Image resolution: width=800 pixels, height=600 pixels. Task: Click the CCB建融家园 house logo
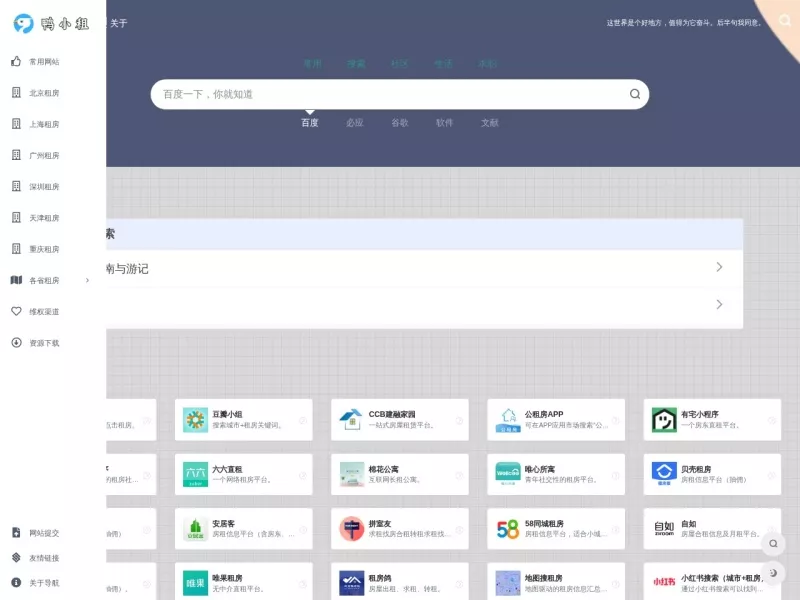pos(351,420)
